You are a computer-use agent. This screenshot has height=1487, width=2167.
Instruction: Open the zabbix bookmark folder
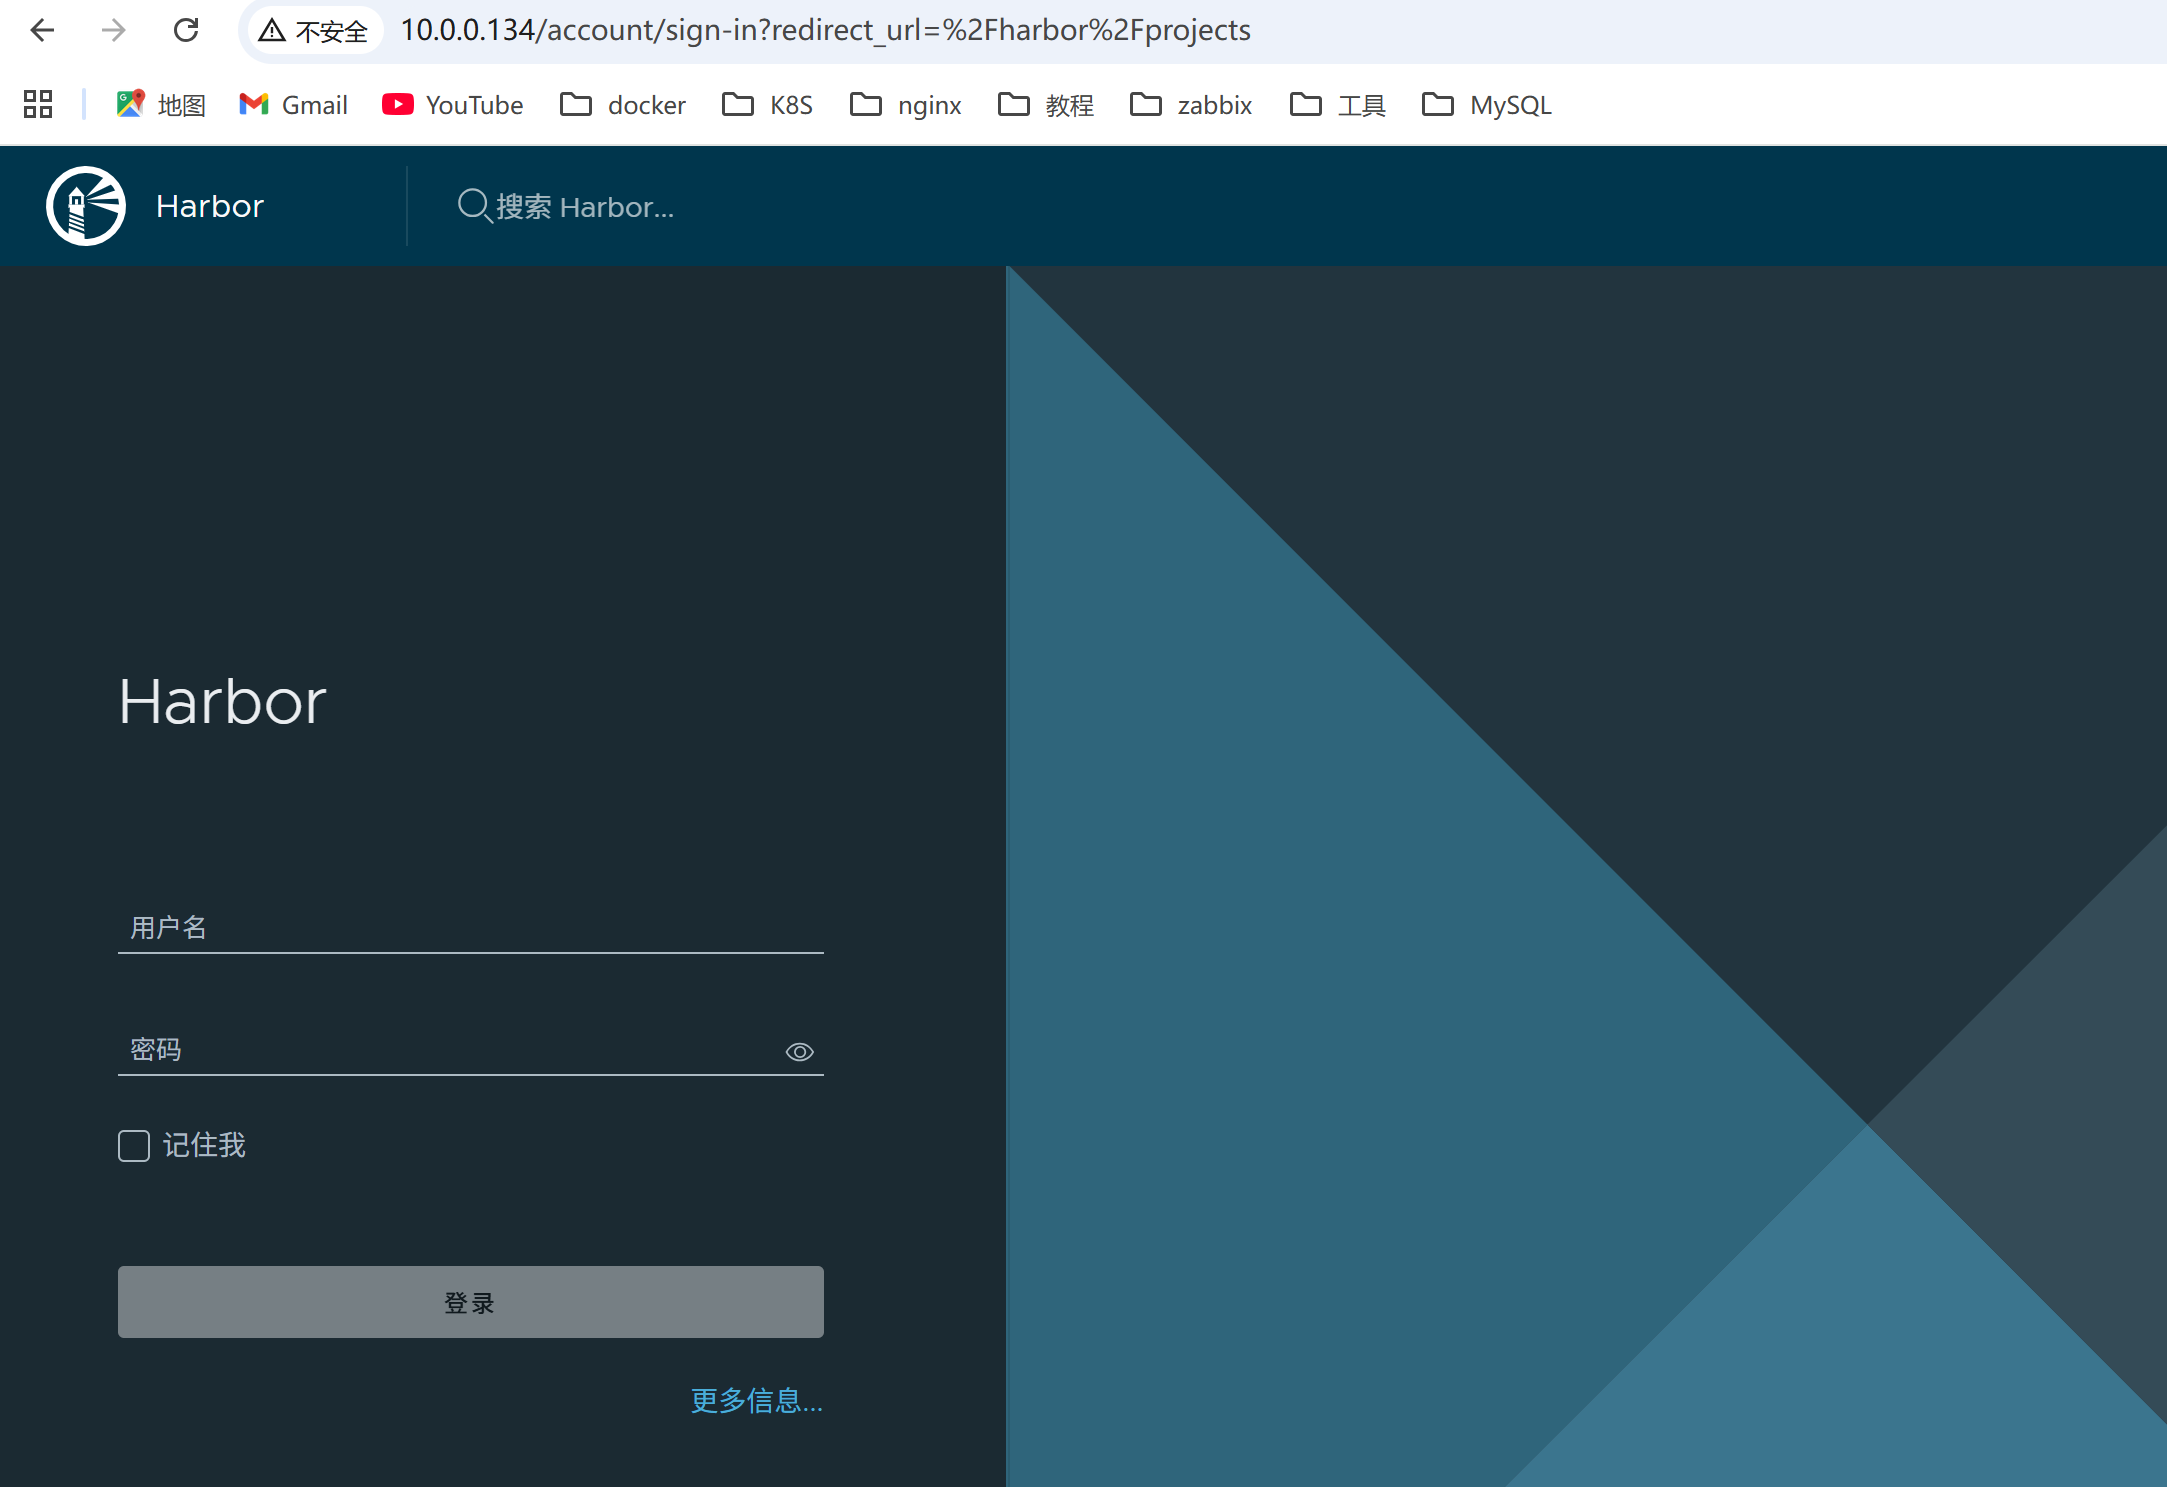pos(1190,104)
